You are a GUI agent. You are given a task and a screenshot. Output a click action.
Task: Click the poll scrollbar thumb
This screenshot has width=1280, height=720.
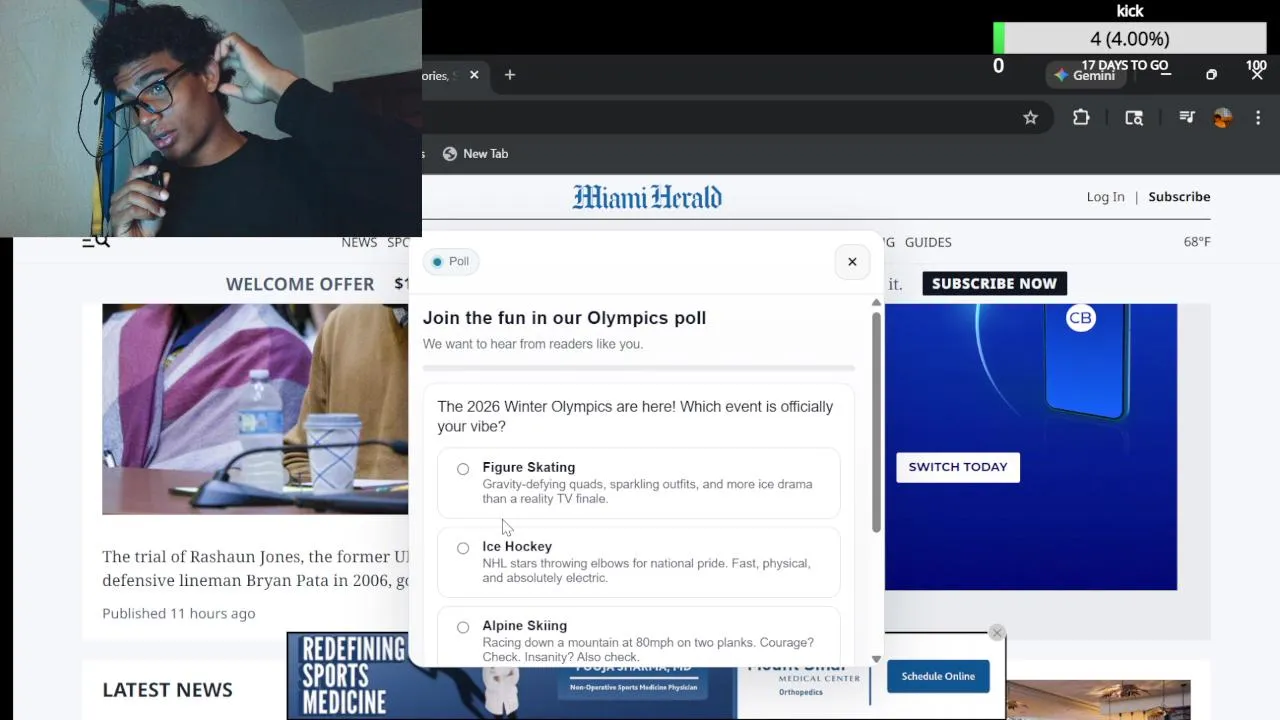876,422
